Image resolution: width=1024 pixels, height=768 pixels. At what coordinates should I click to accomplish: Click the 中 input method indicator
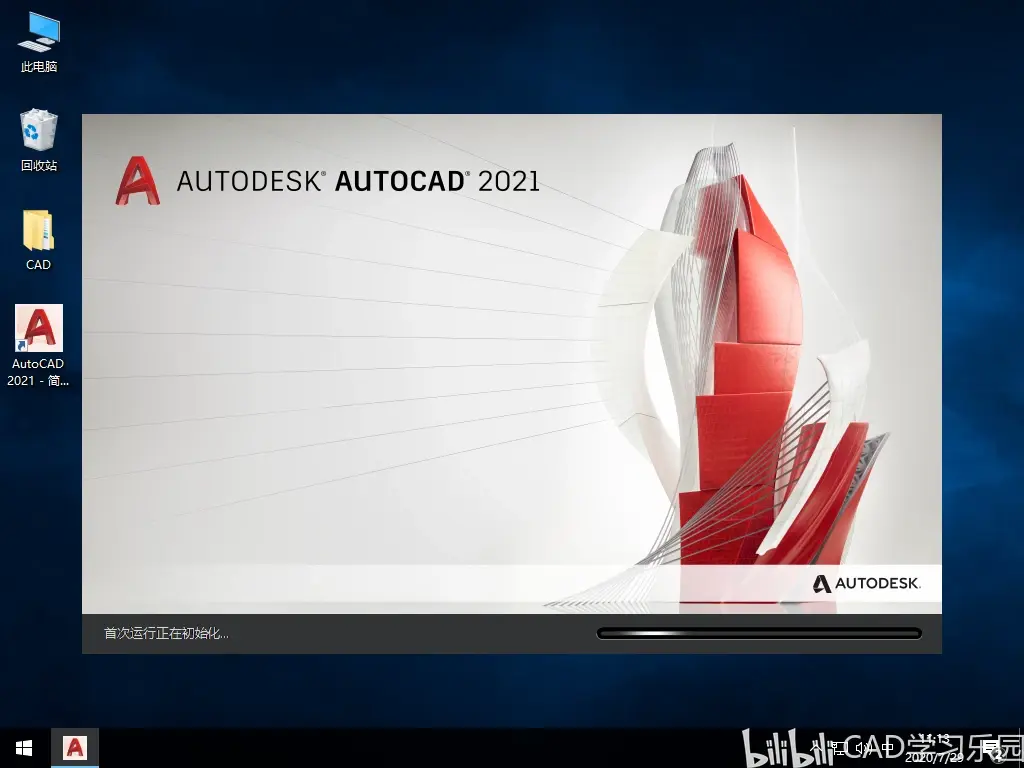[888, 747]
